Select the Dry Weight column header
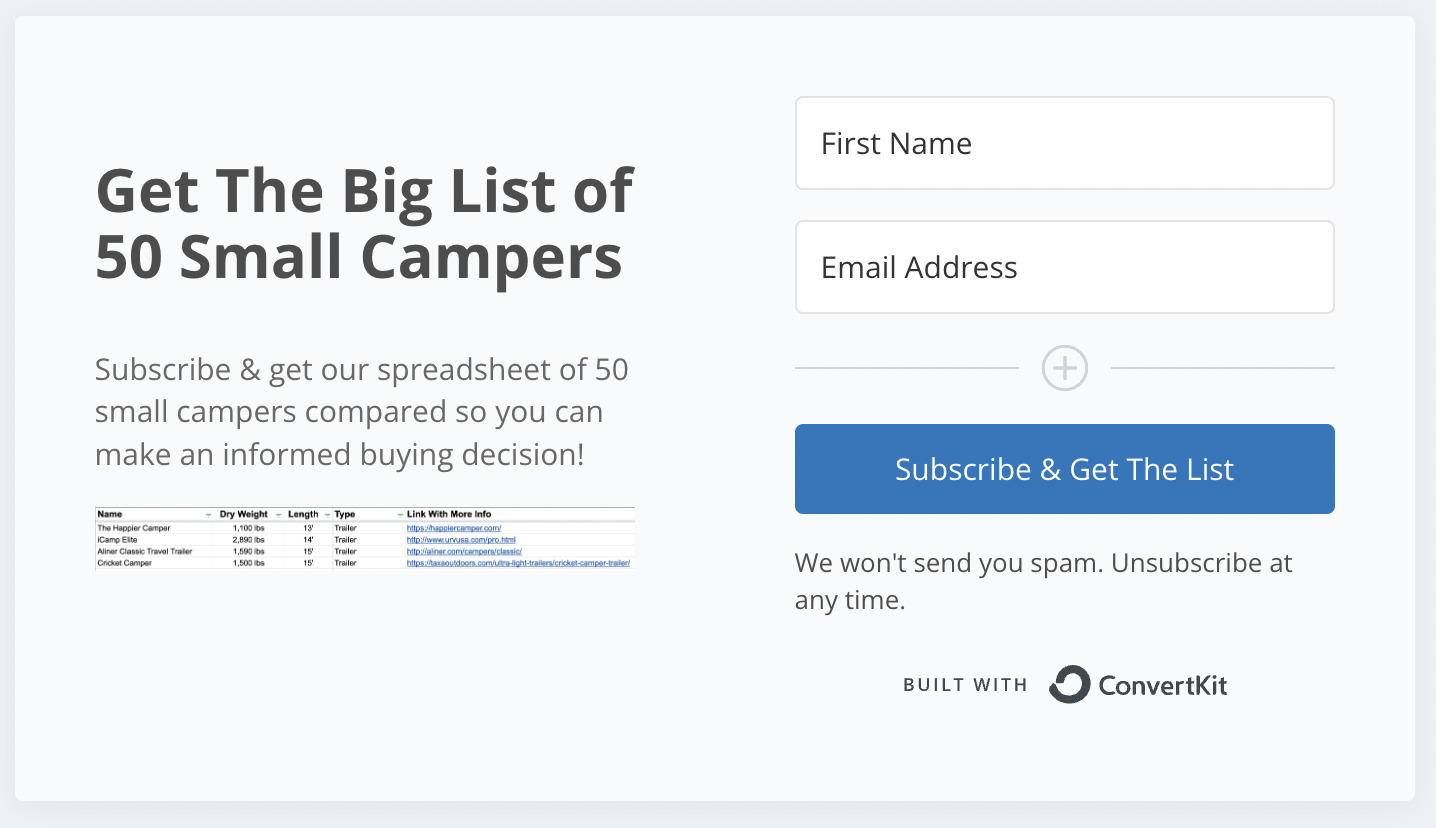The height and width of the screenshot is (828, 1436). [242, 513]
